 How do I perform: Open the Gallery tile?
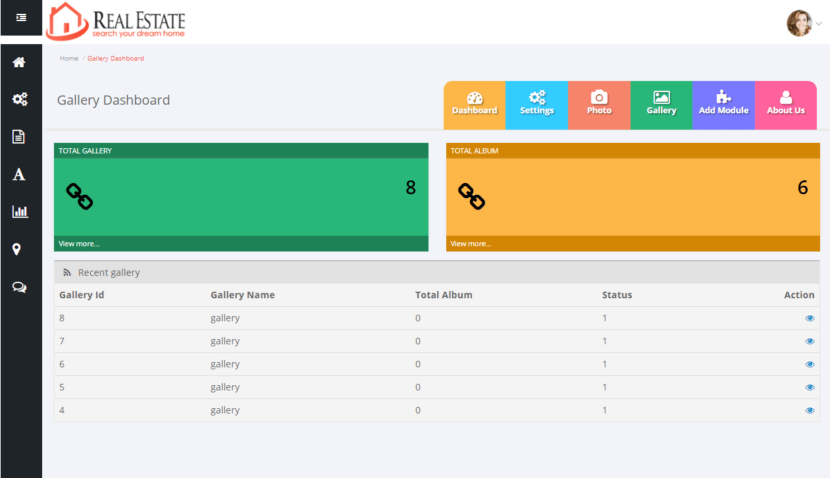(661, 105)
